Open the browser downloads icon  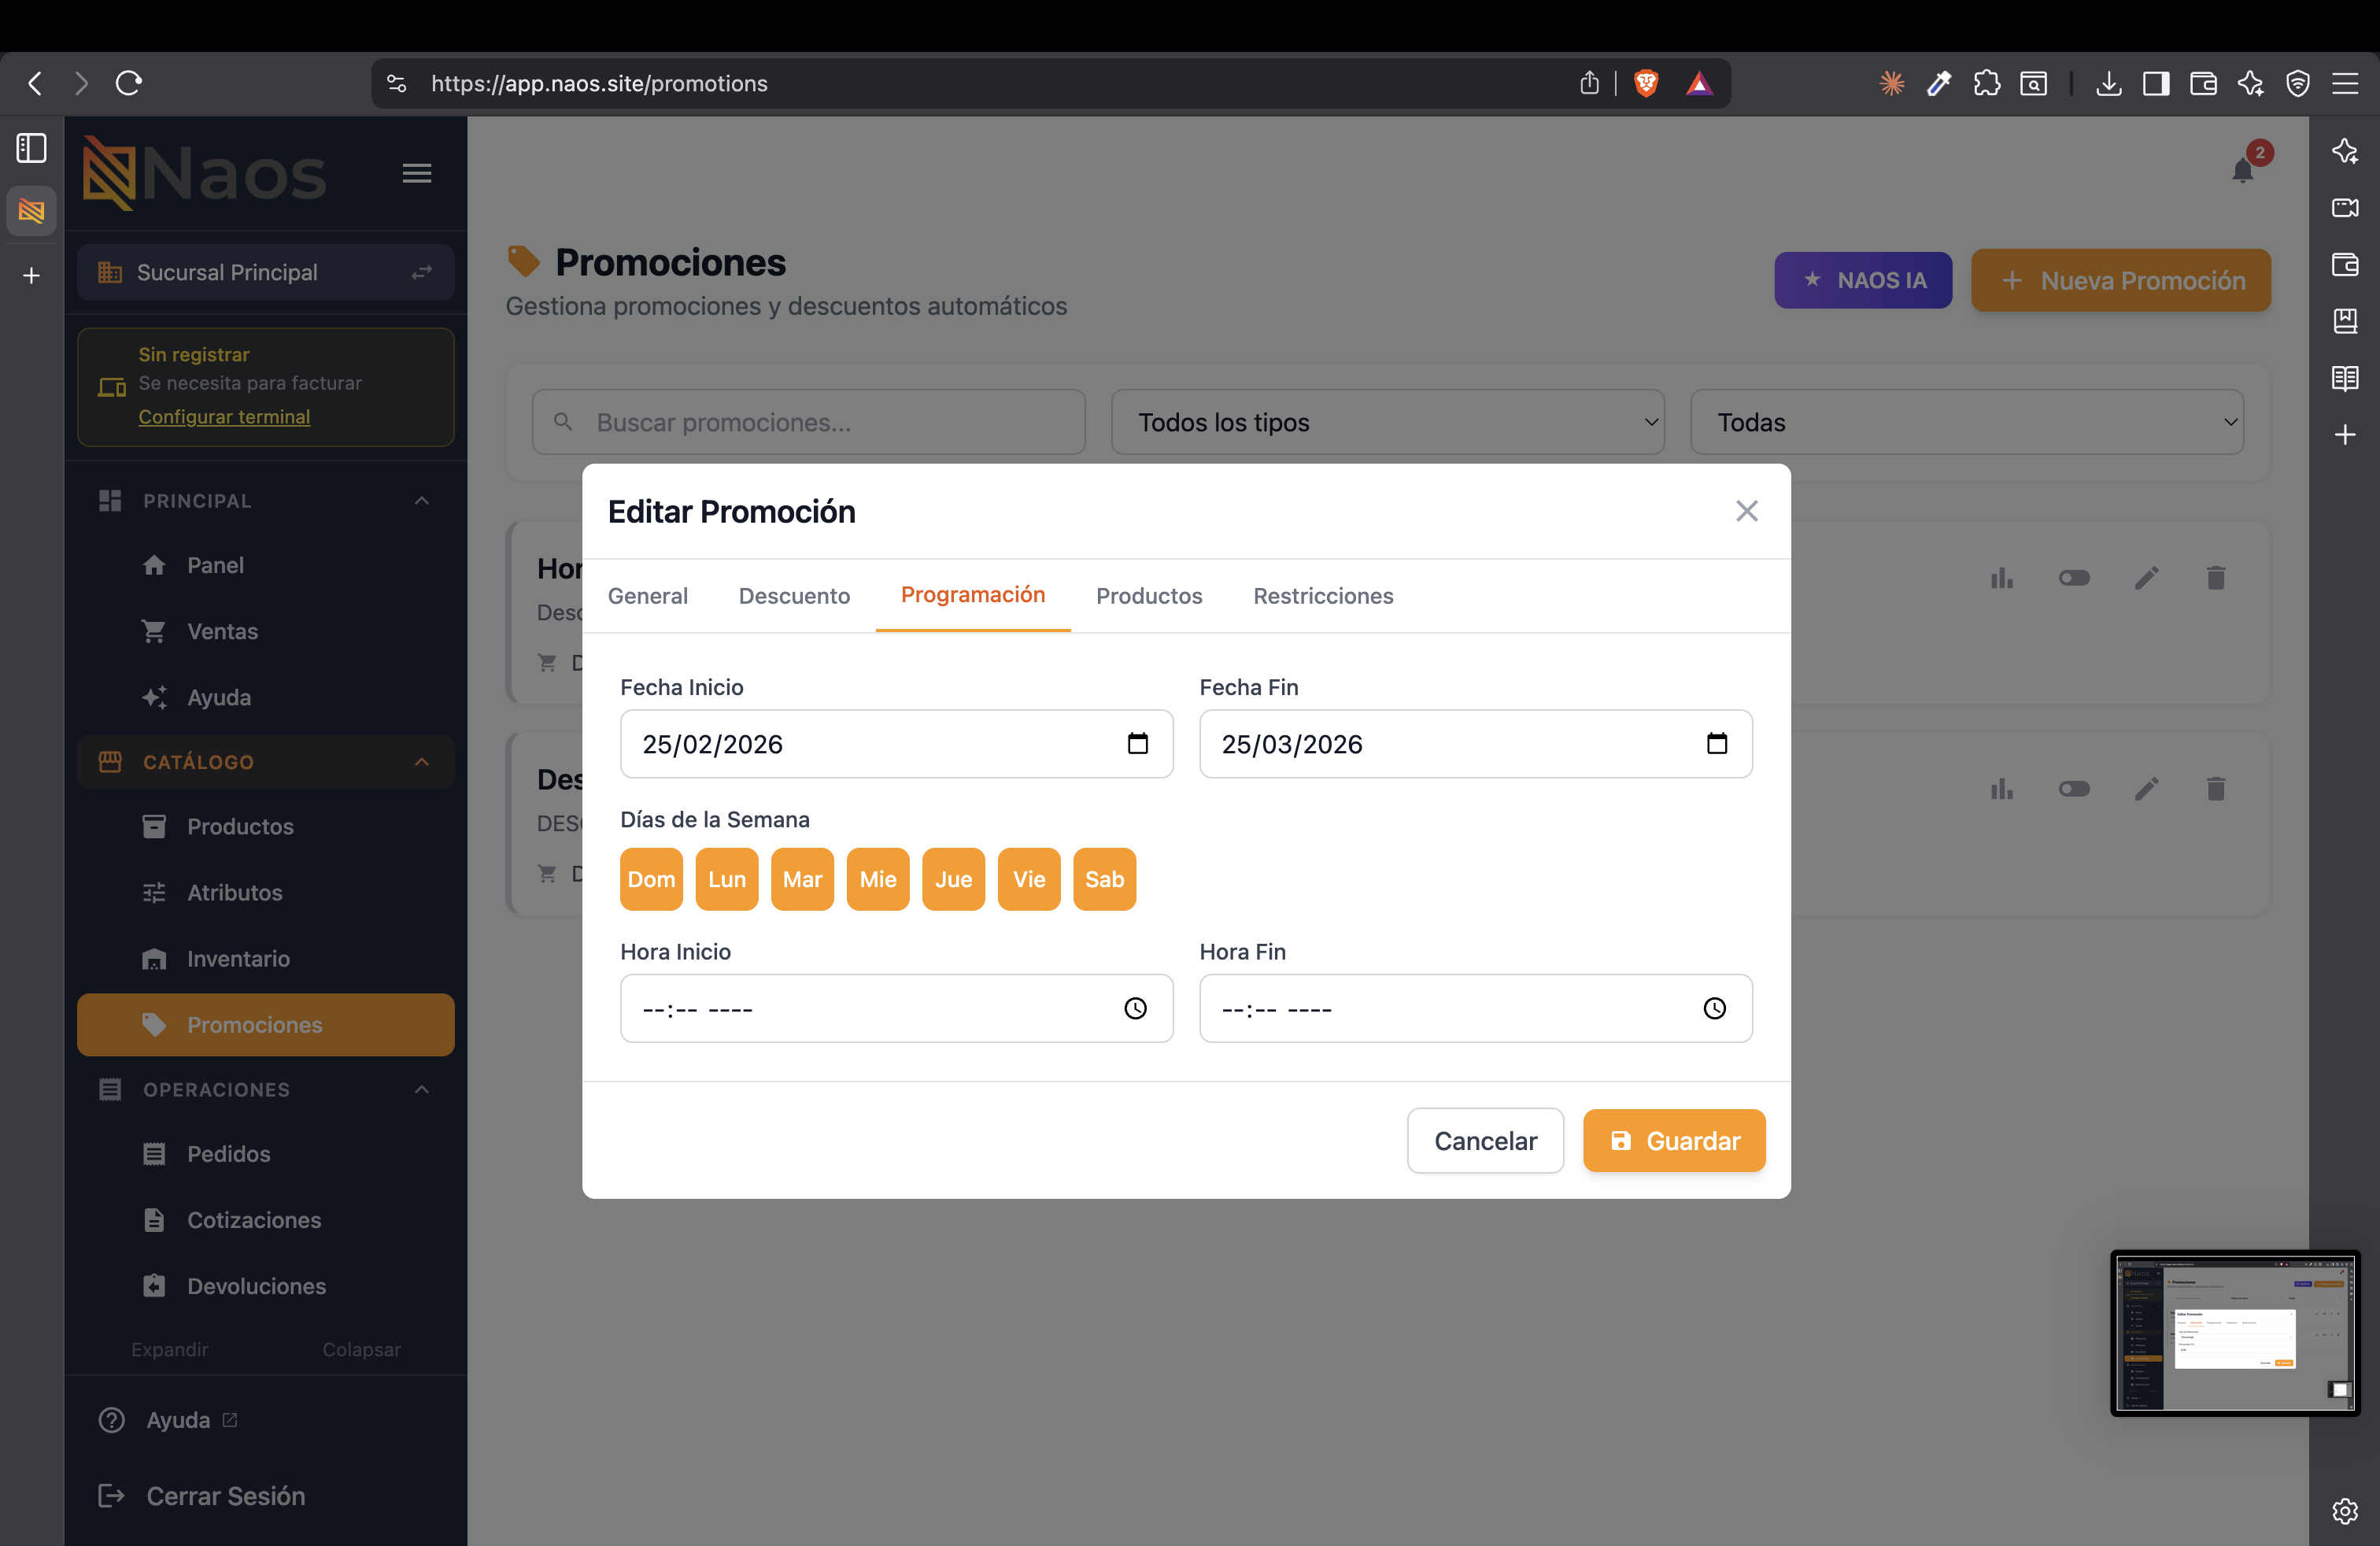point(2108,83)
